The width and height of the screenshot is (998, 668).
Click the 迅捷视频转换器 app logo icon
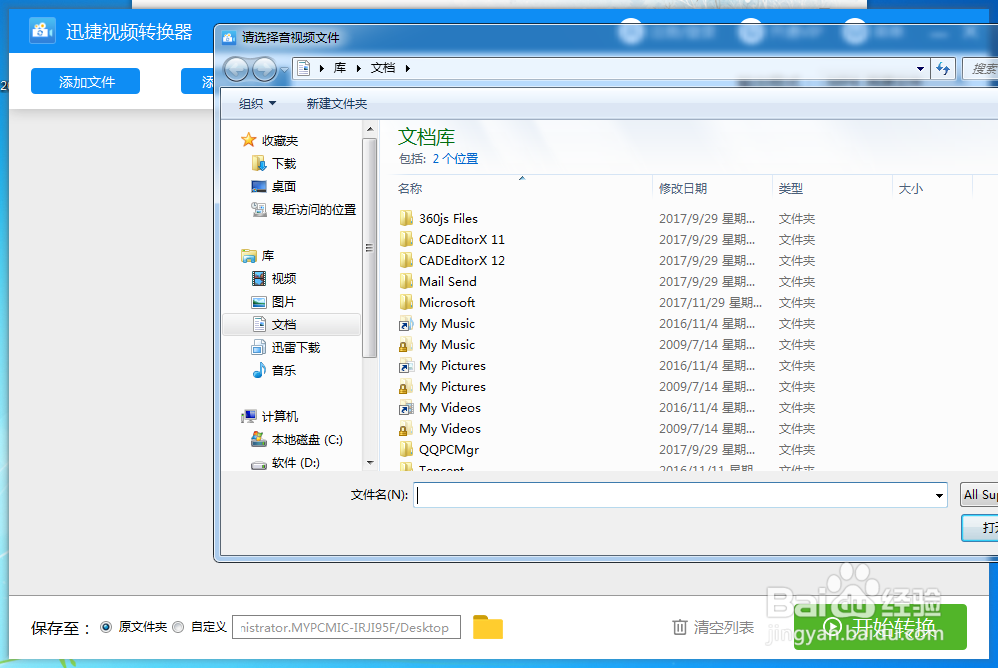[40, 31]
